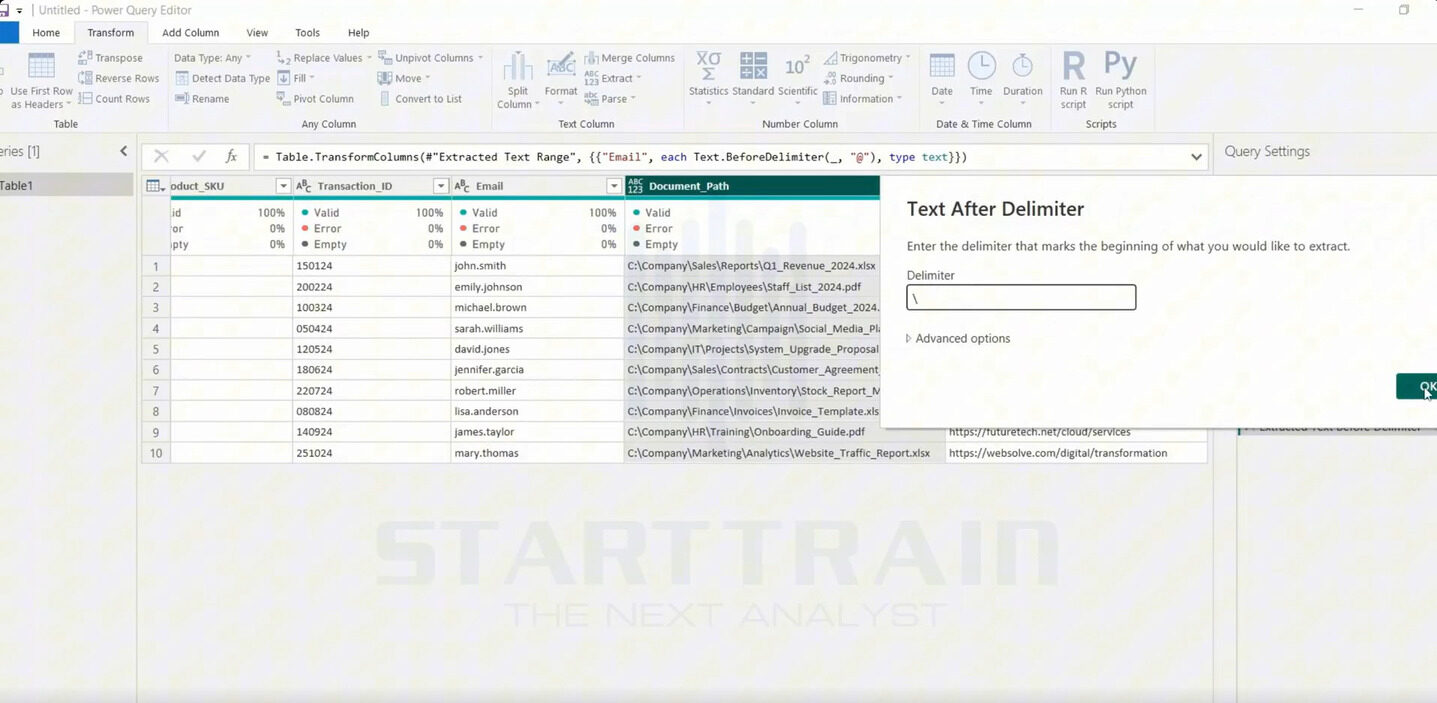Open Use First Row as Headers
This screenshot has width=1437, height=703.
[41, 81]
